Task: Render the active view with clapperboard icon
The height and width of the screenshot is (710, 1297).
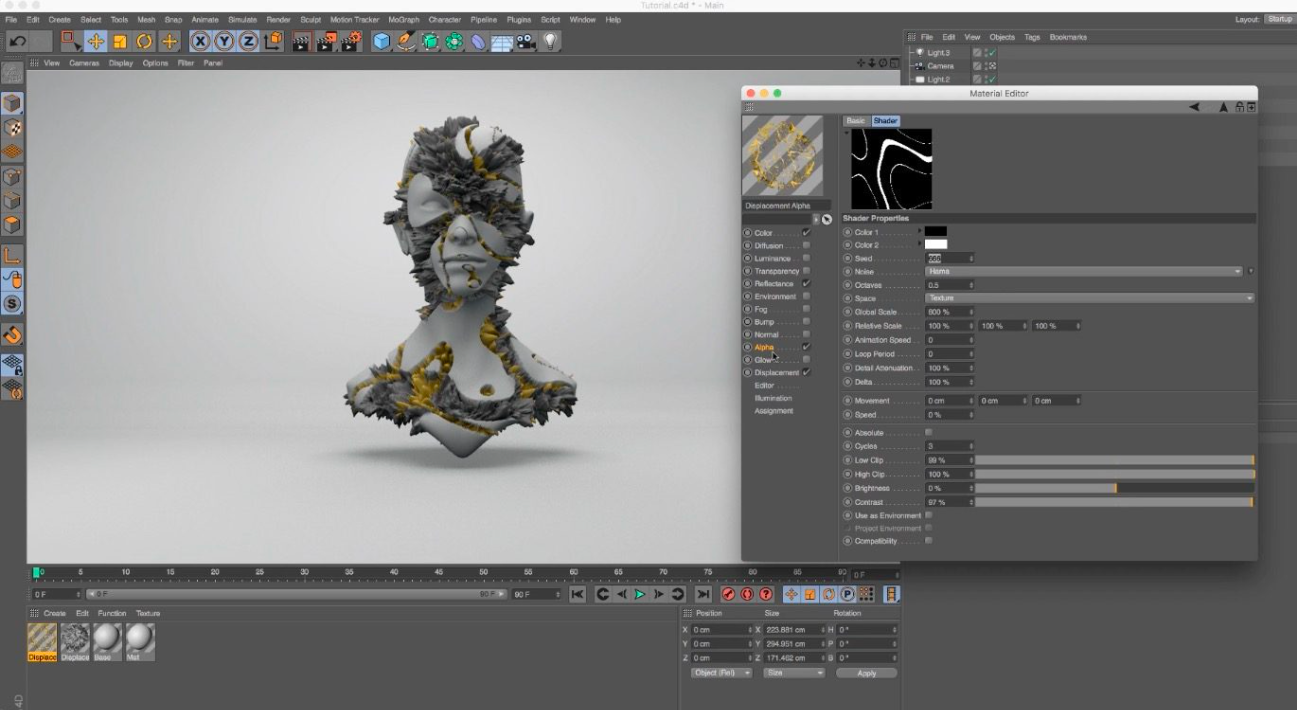Action: (x=301, y=41)
